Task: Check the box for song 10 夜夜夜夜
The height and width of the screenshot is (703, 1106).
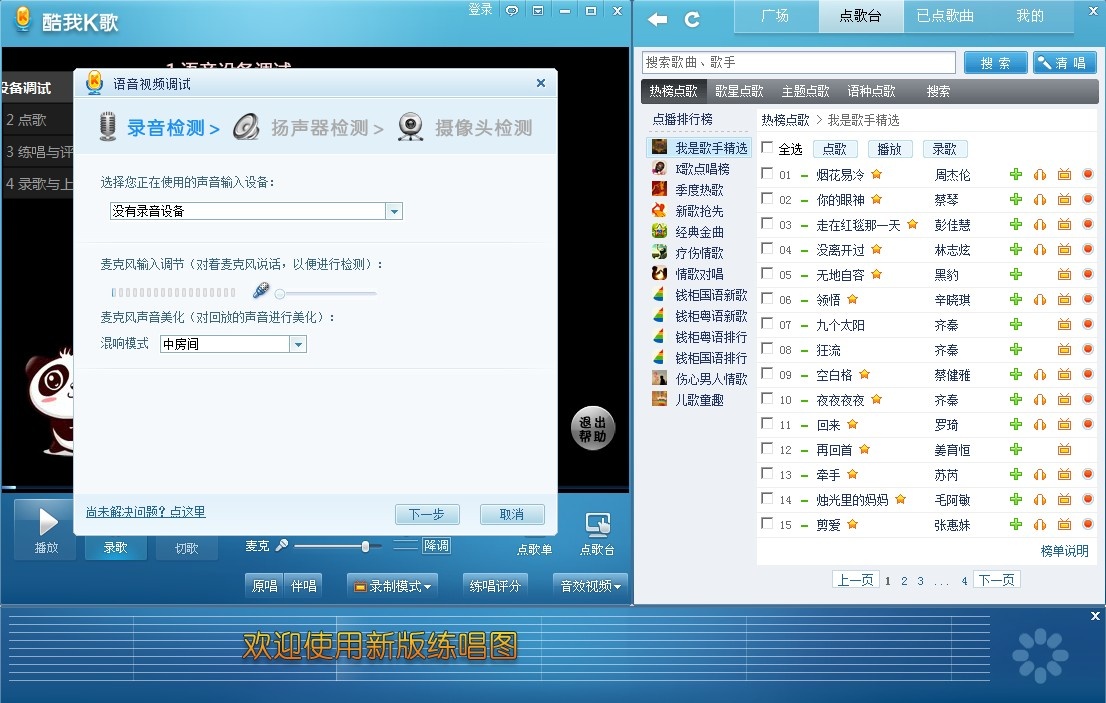Action: [767, 398]
